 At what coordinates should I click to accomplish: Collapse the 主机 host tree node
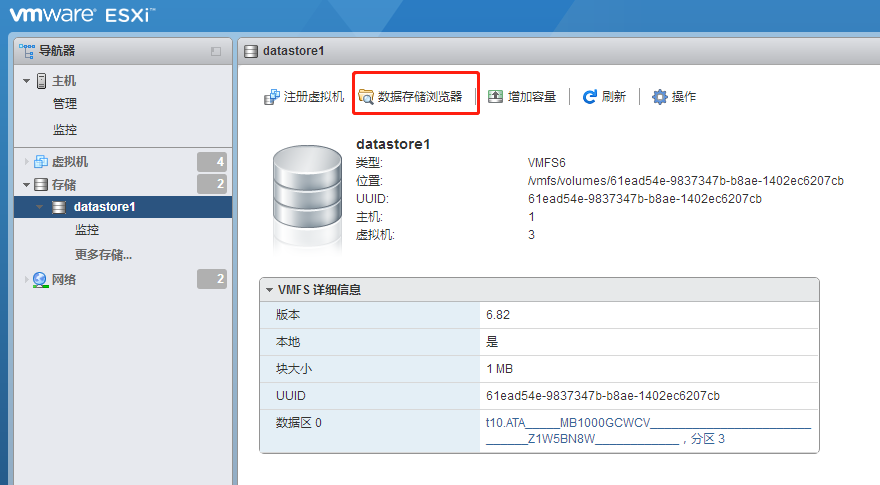(26, 81)
